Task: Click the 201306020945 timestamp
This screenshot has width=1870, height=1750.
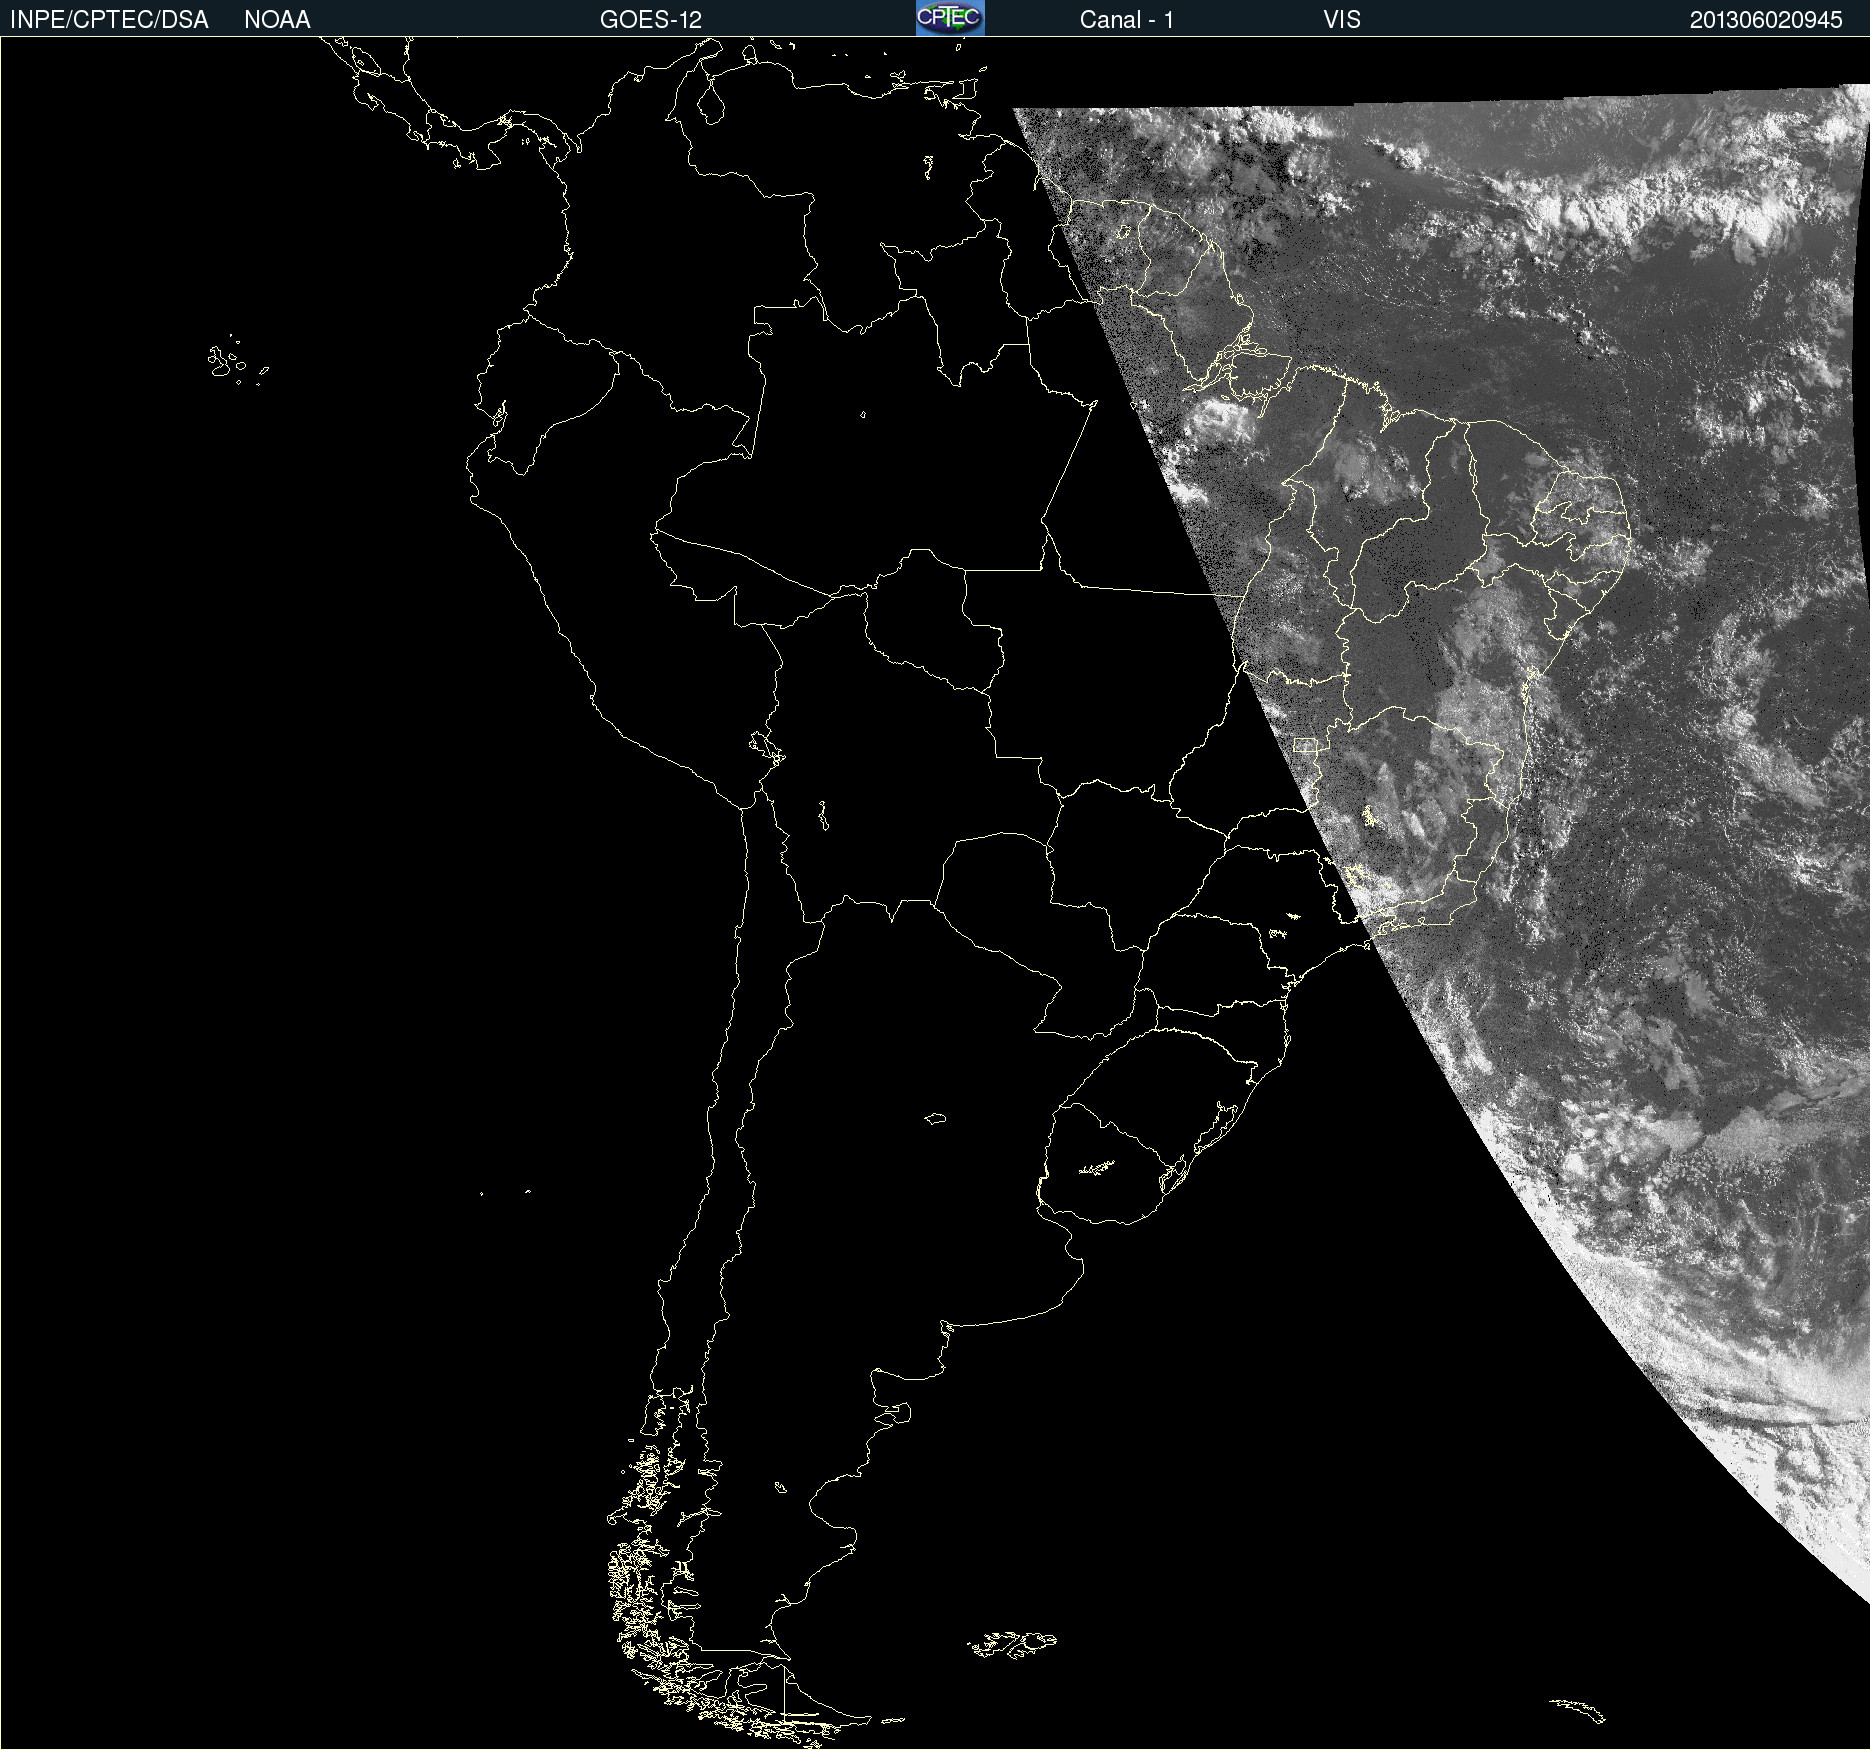Action: pyautogui.click(x=1766, y=20)
